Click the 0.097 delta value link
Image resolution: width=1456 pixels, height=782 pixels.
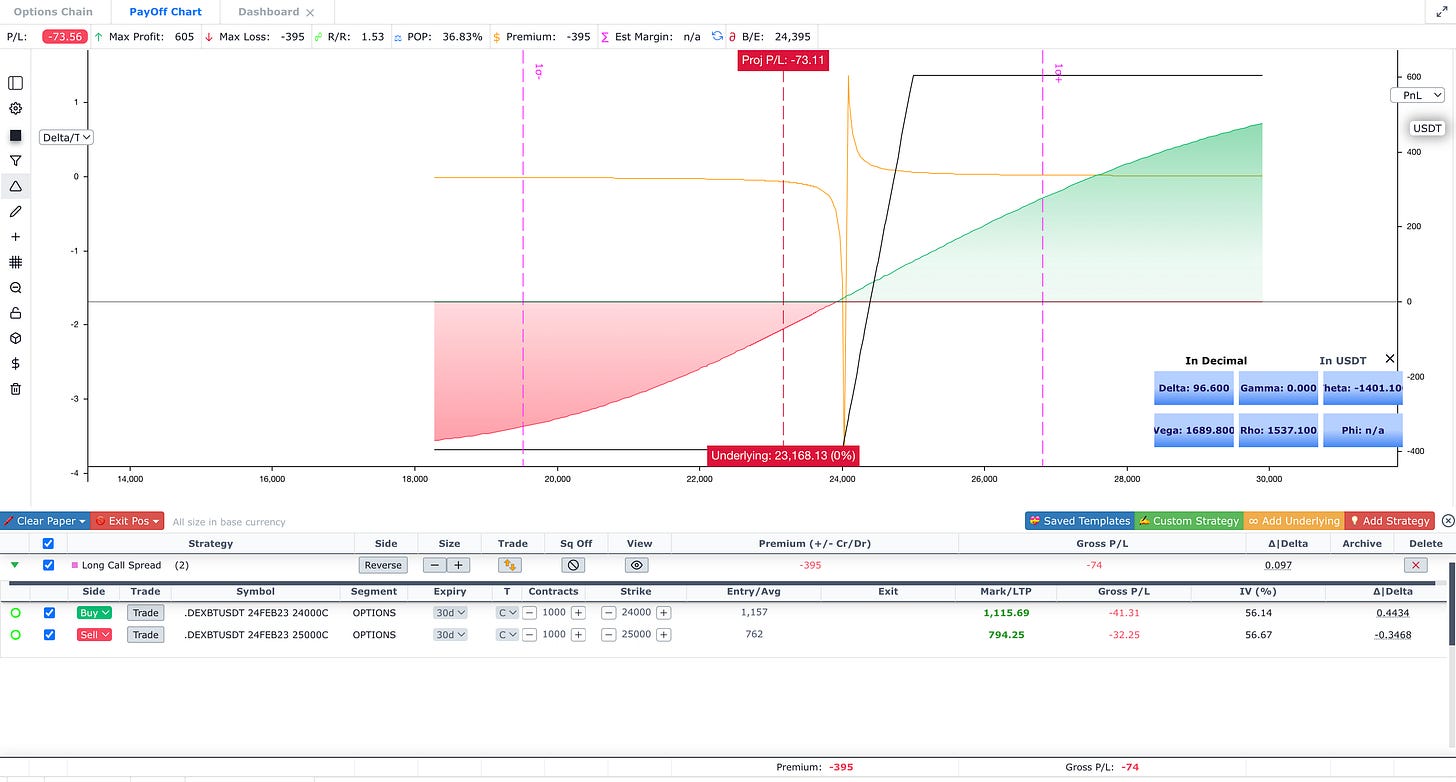tap(1277, 565)
